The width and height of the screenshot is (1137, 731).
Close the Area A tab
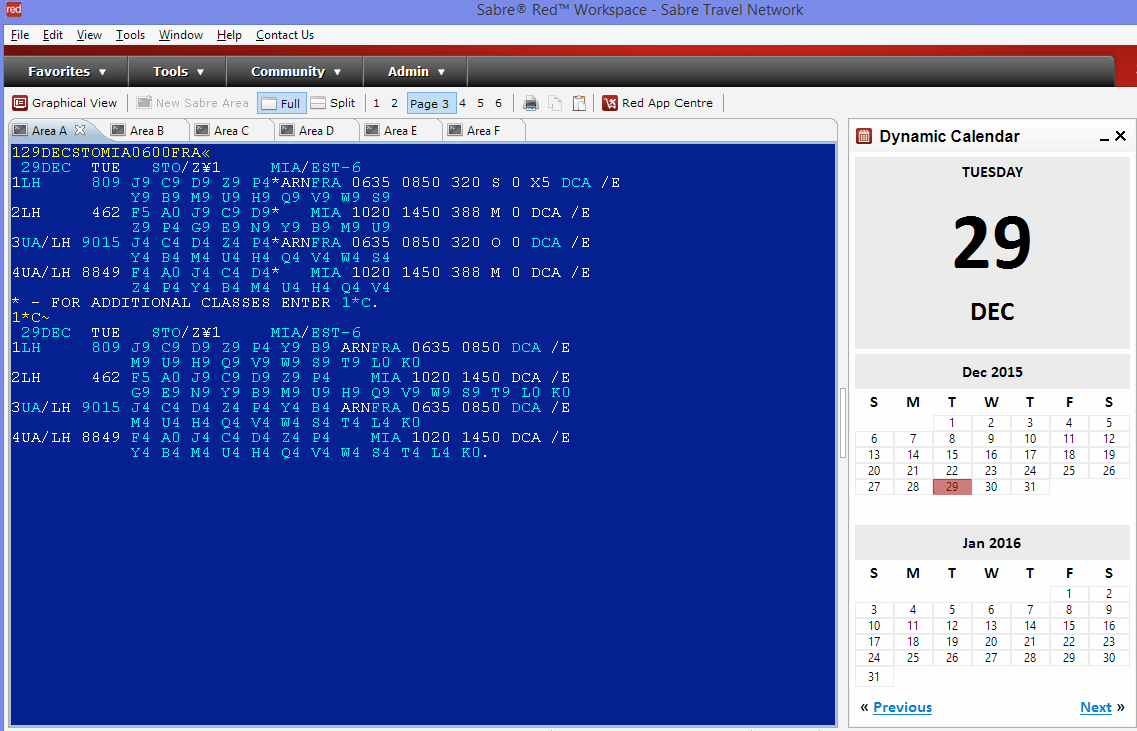81,130
